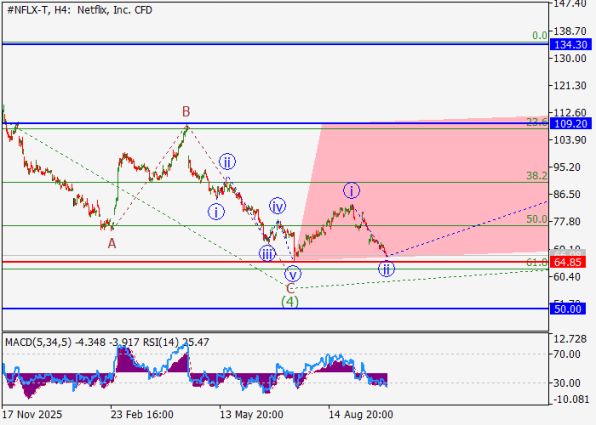Viewport: 596px width, 425px height.
Task: Select the 50.00 support level tag
Action: (x=567, y=309)
